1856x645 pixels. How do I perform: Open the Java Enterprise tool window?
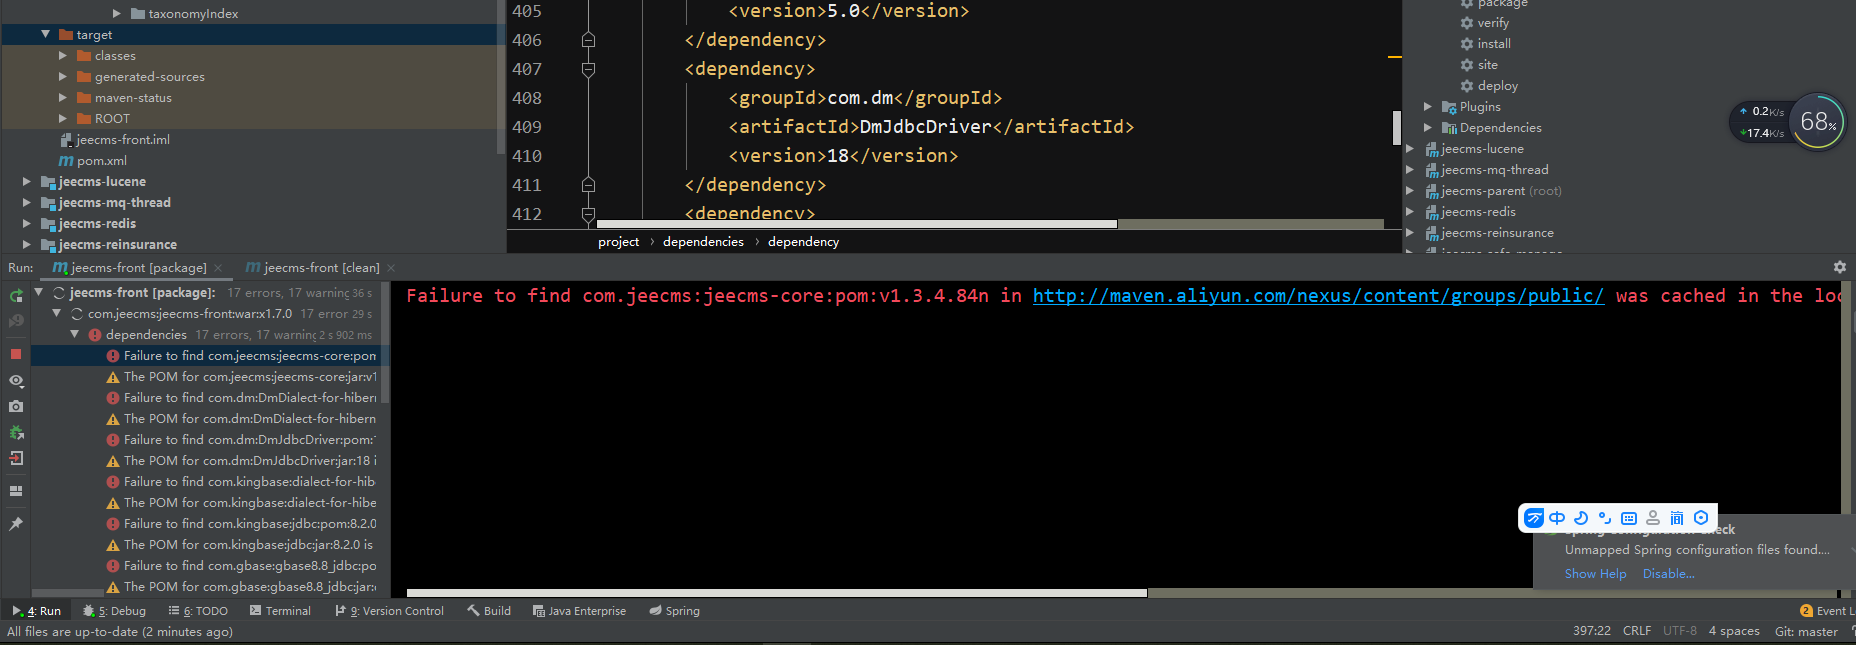click(579, 610)
